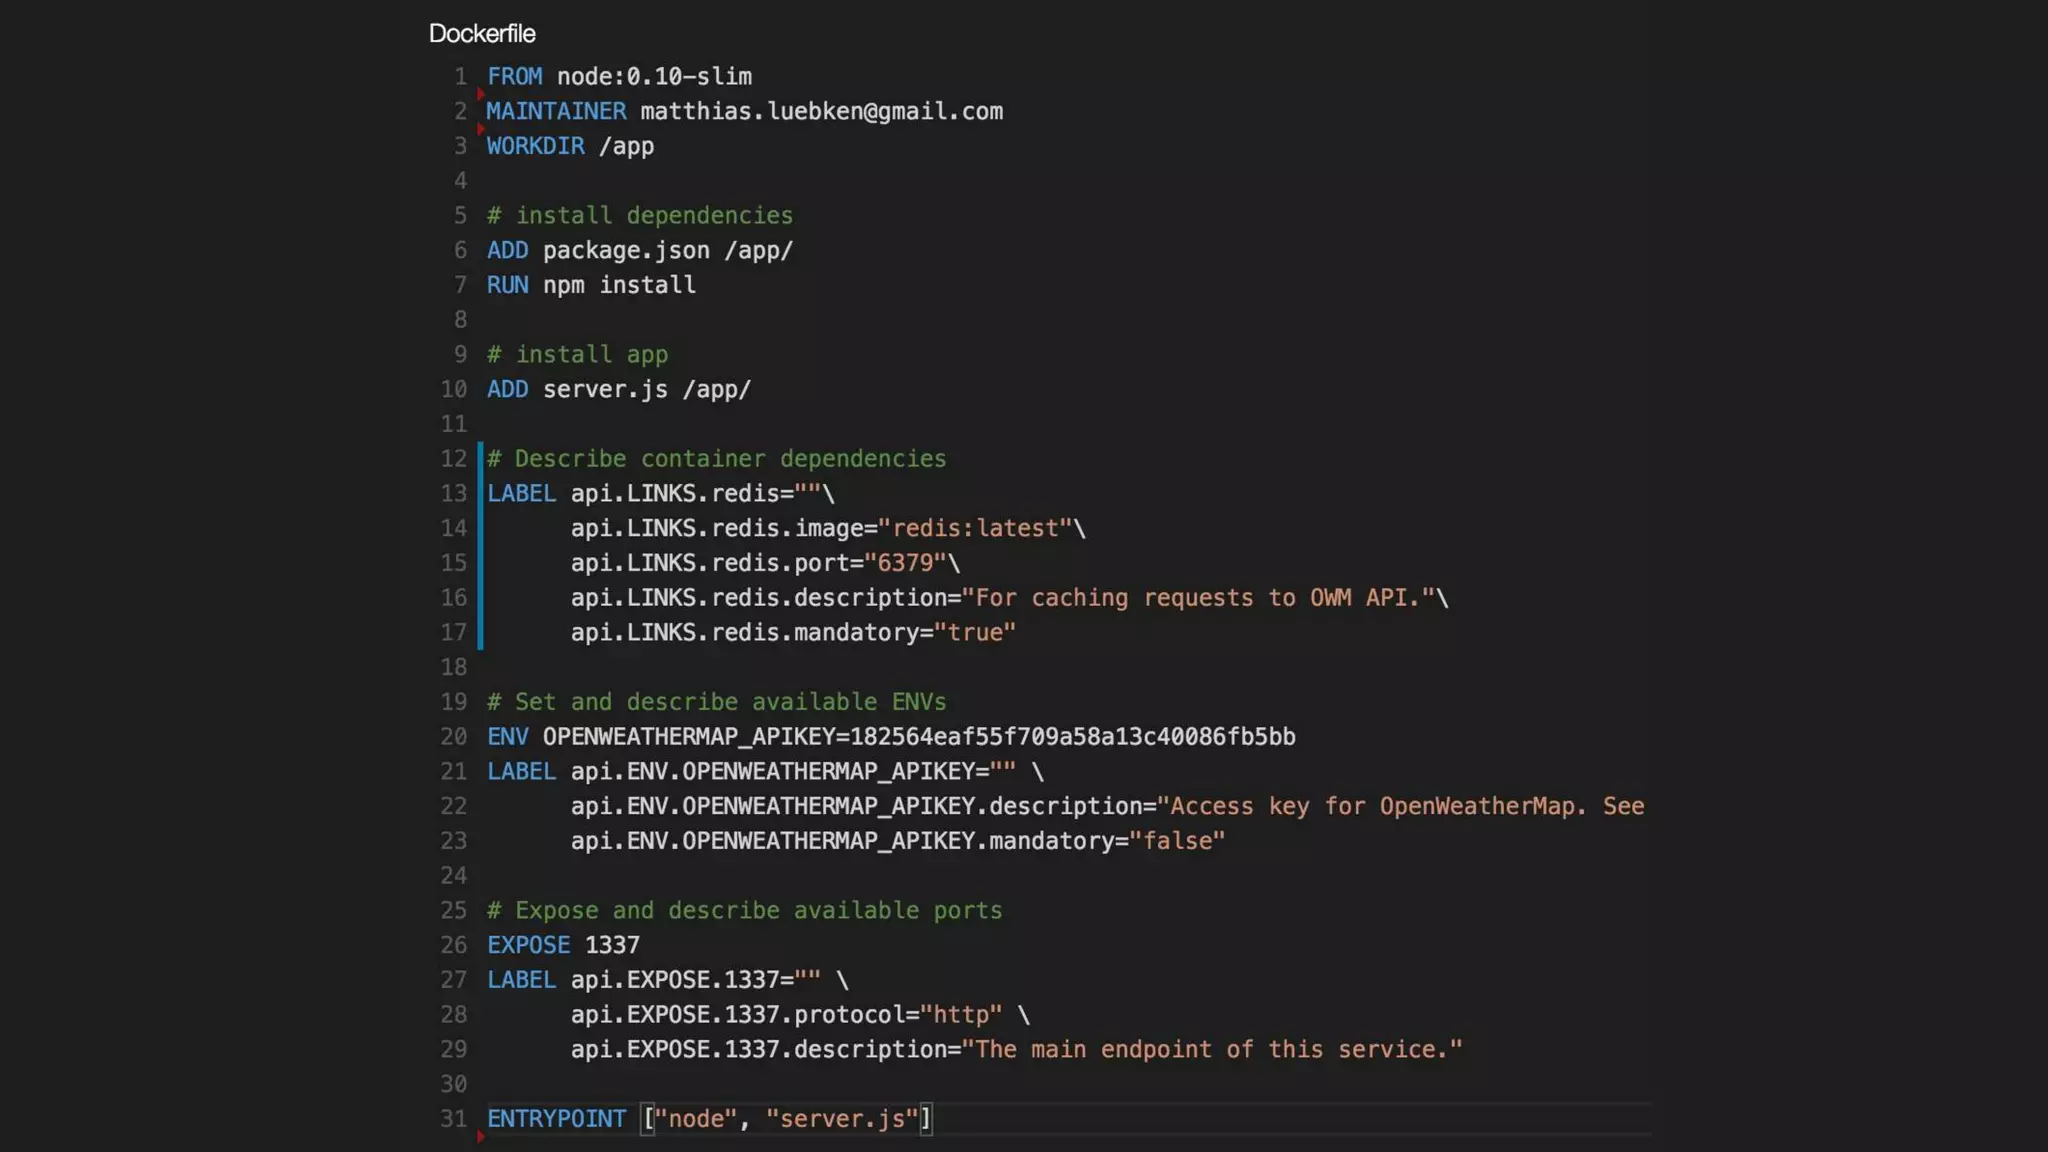Click the ENTRYPOINT keyword

(x=556, y=1119)
